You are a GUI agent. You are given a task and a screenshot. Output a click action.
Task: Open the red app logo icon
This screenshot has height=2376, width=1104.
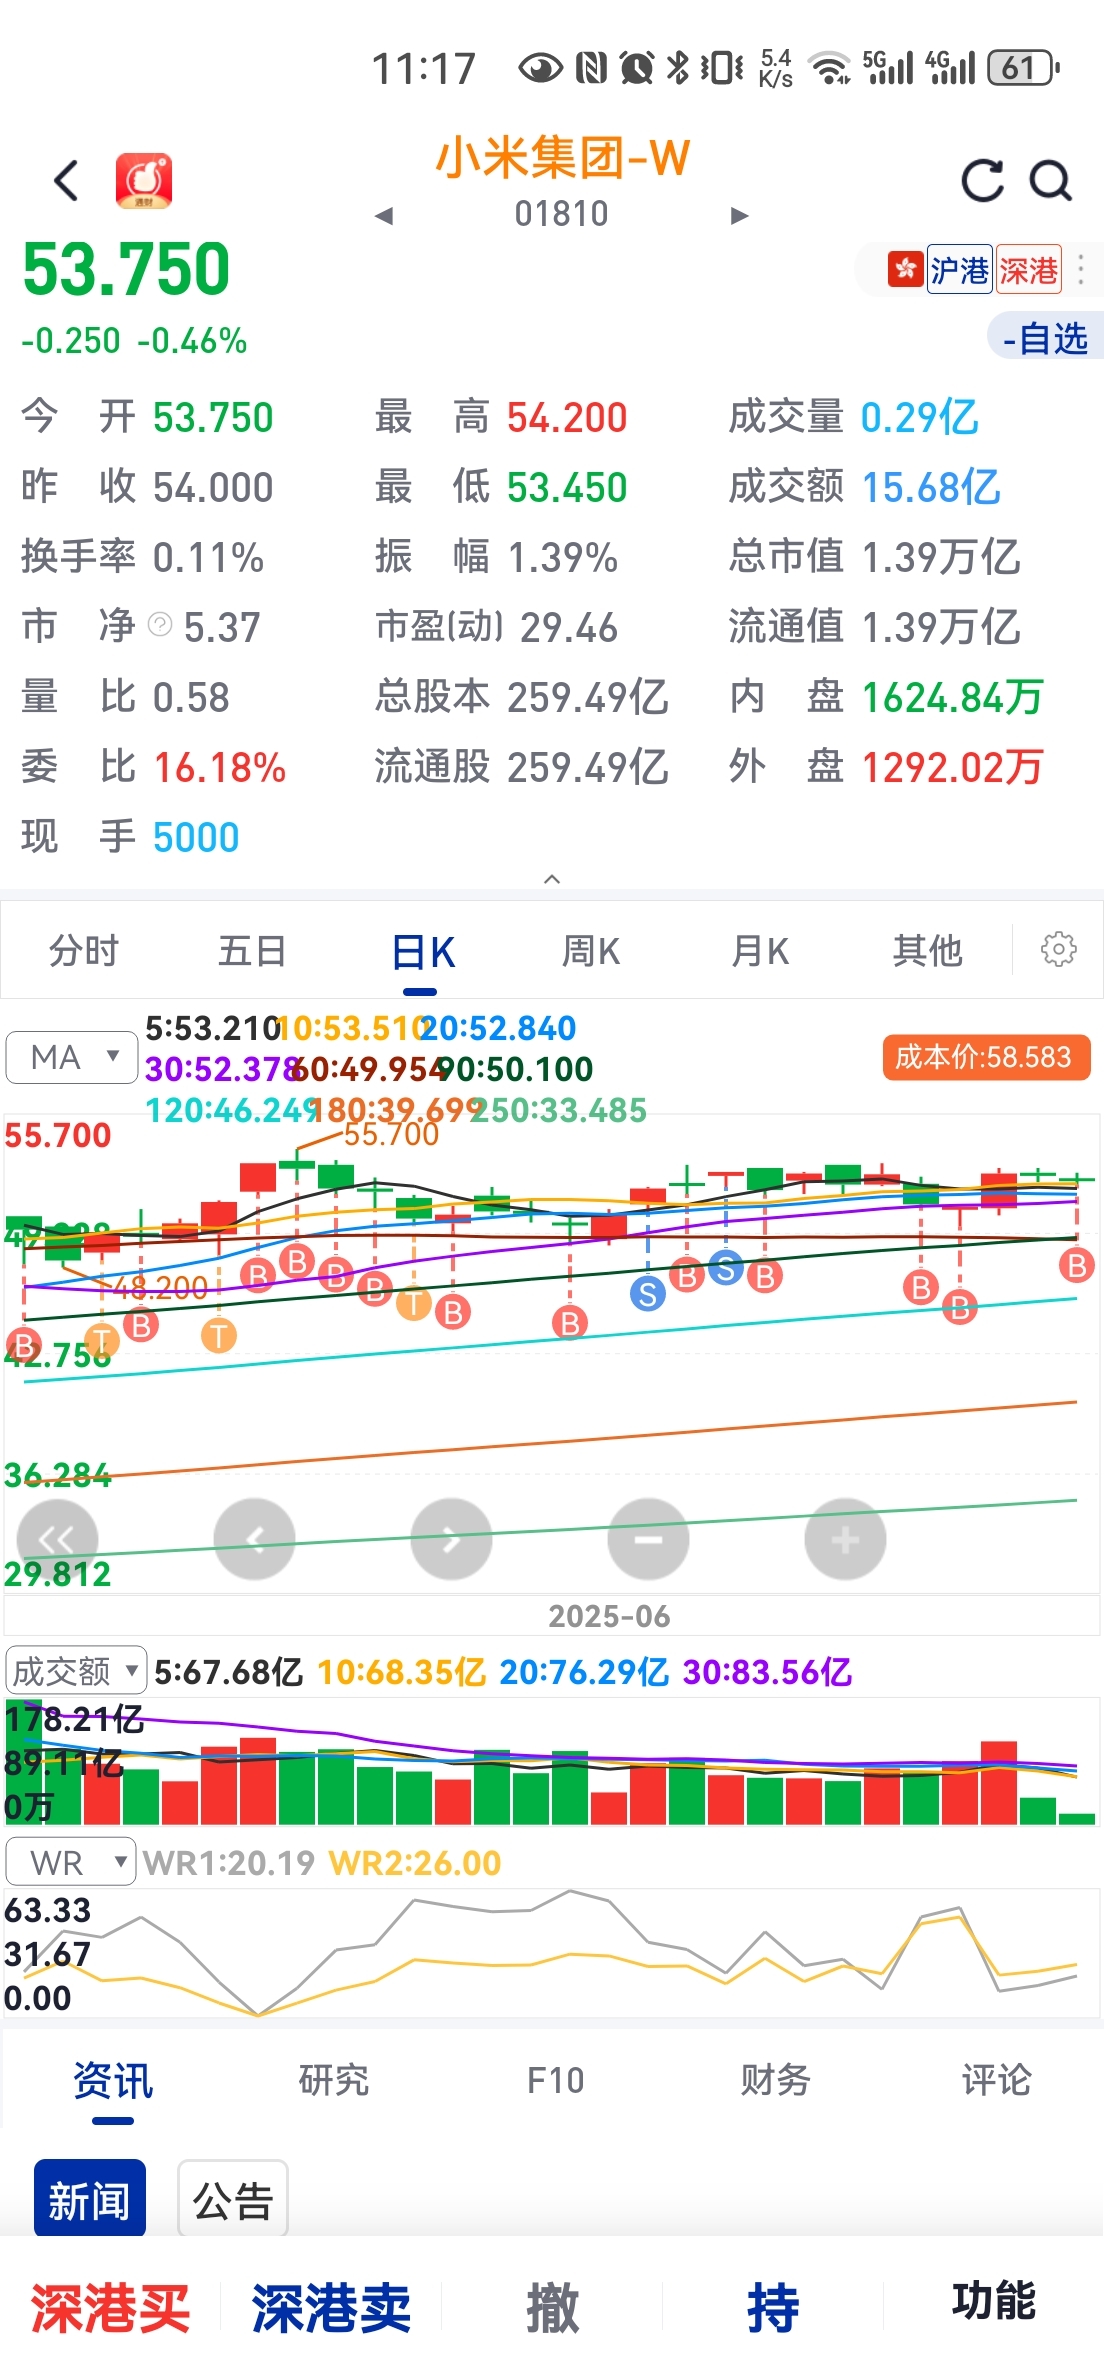[144, 181]
